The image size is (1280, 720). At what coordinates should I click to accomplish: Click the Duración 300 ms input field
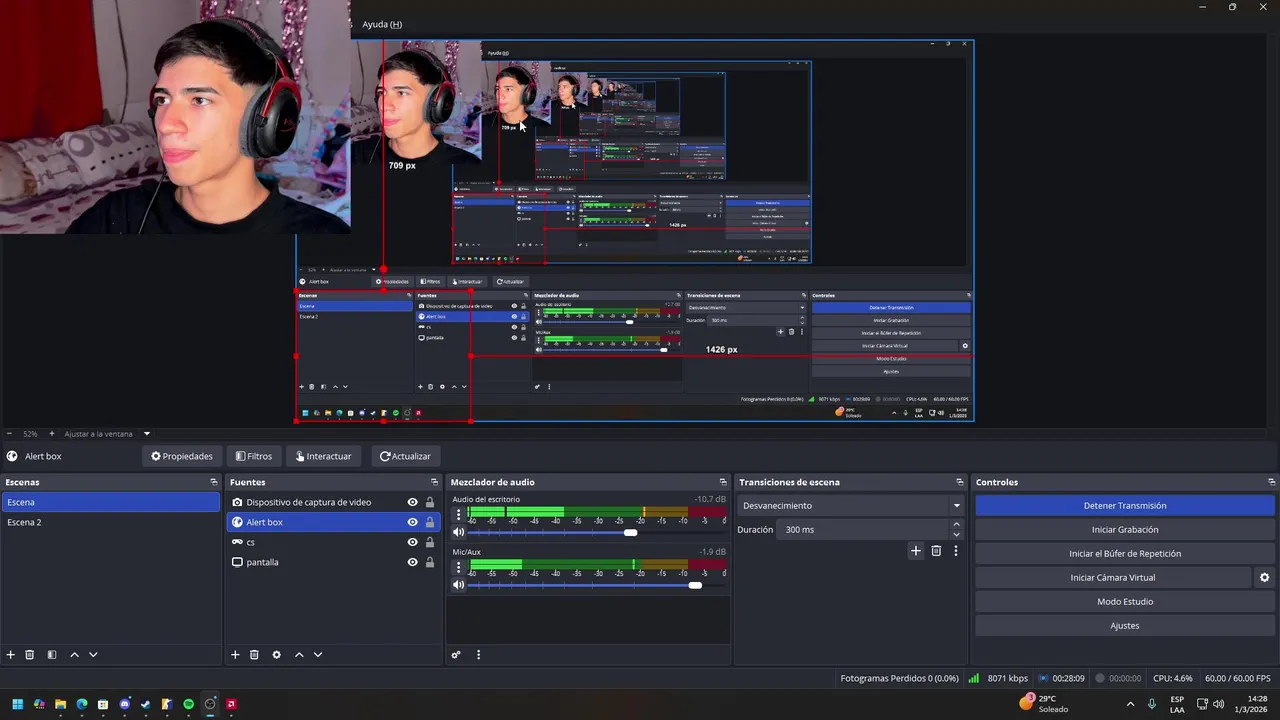click(x=861, y=530)
